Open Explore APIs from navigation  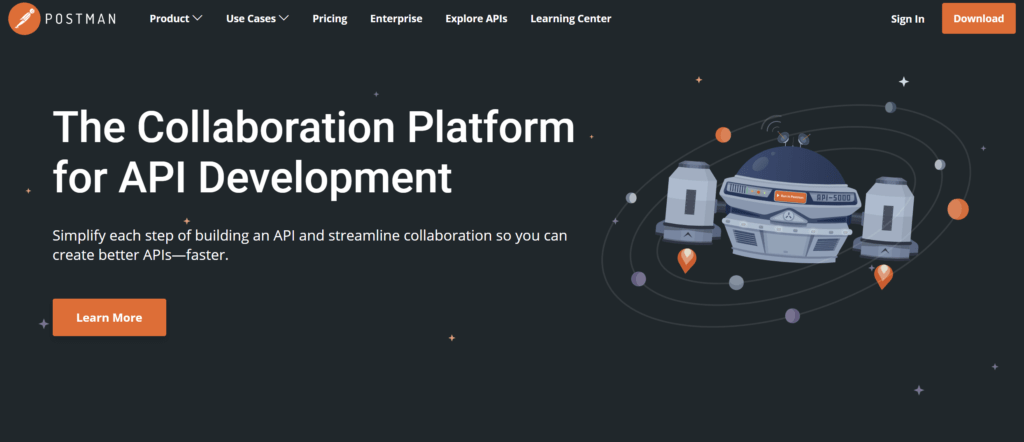[x=476, y=19]
